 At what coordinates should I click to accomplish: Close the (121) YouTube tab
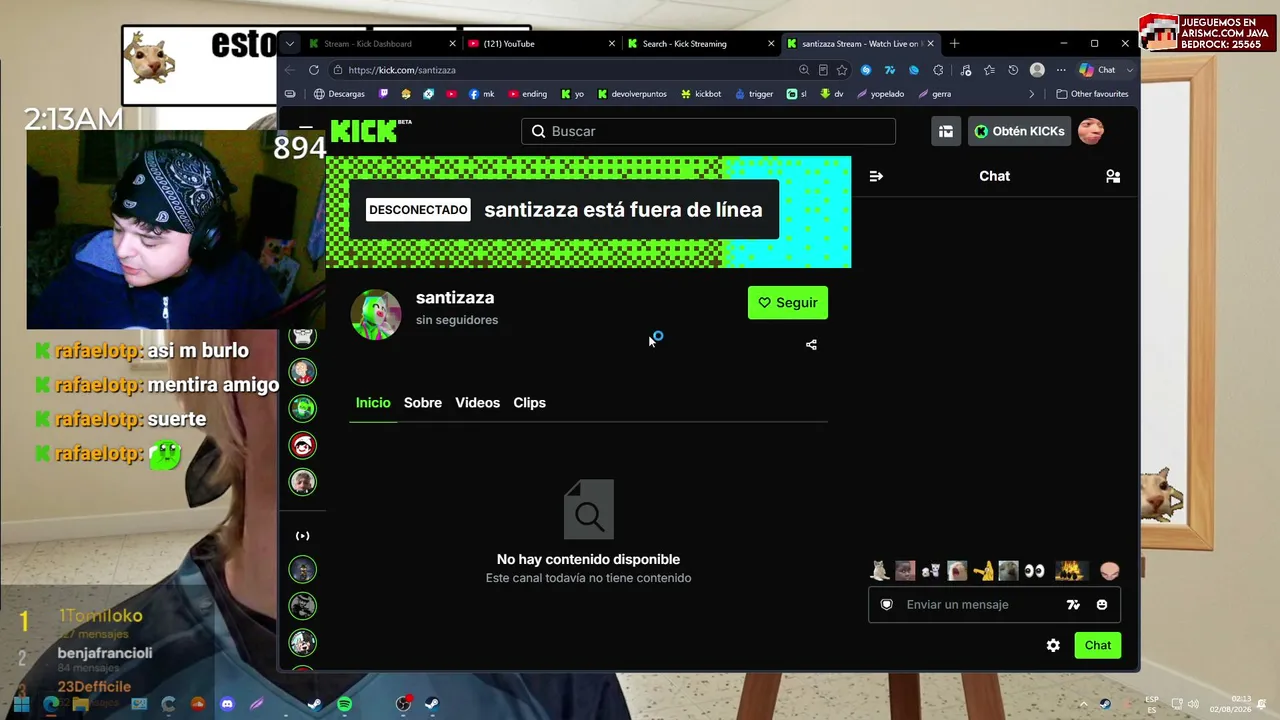click(x=612, y=43)
